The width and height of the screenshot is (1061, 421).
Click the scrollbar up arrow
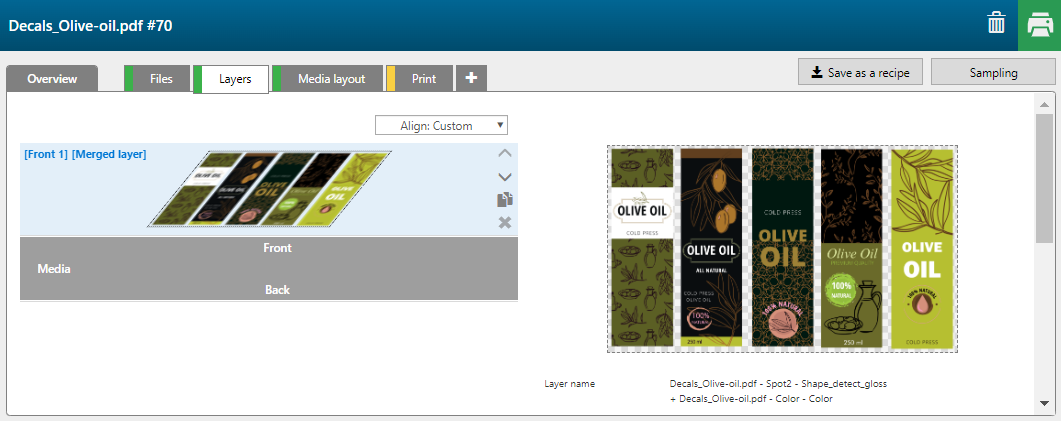pyautogui.click(x=1044, y=105)
